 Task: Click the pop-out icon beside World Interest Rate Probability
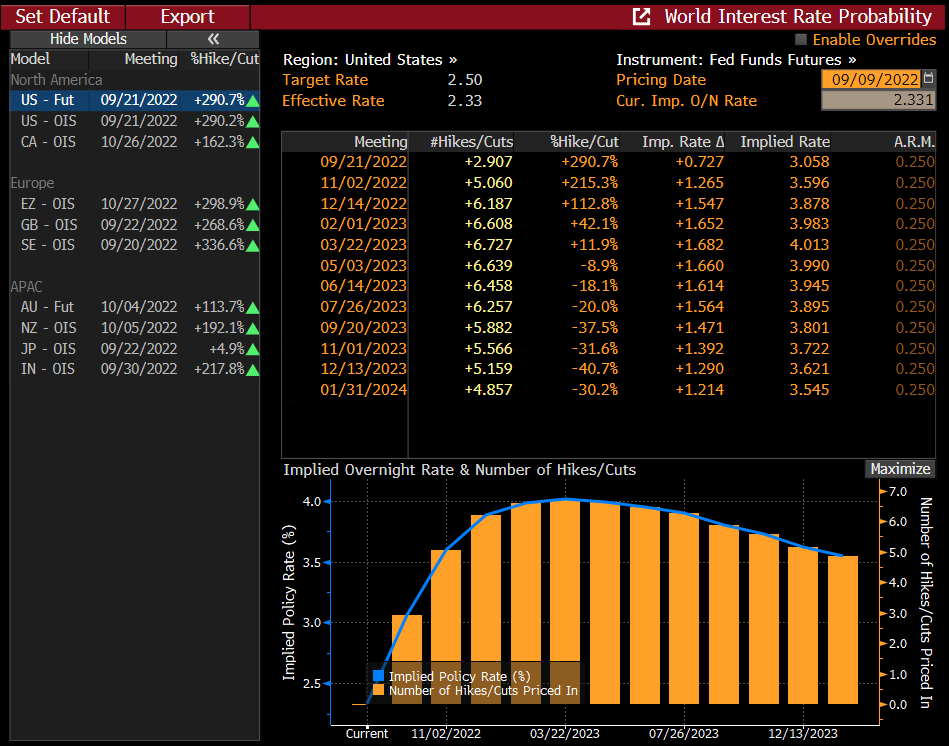[643, 17]
